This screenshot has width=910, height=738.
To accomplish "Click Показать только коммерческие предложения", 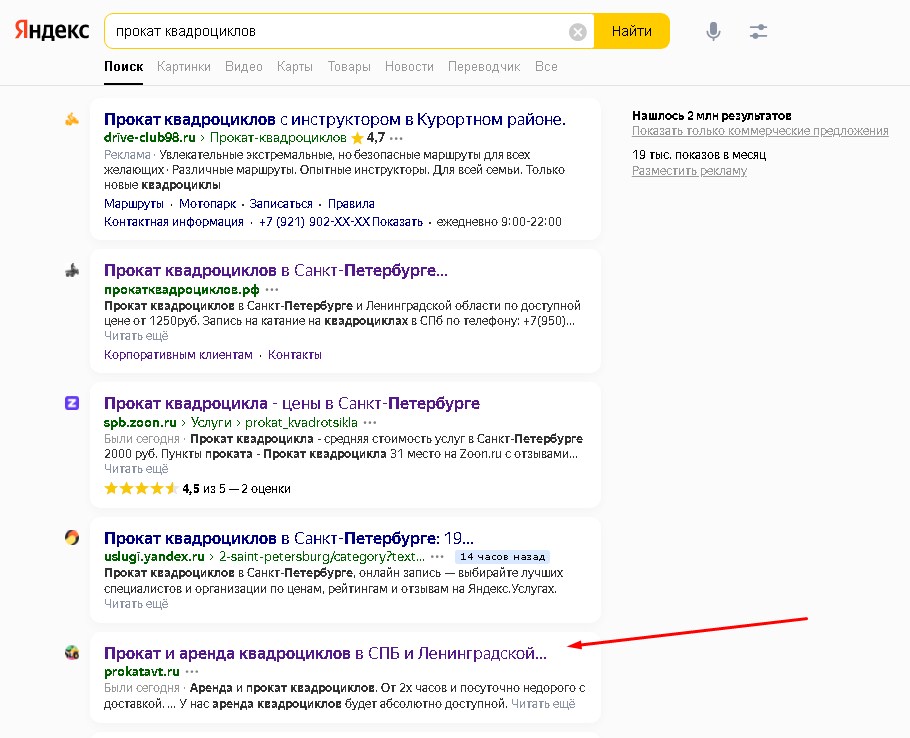I will pyautogui.click(x=760, y=130).
